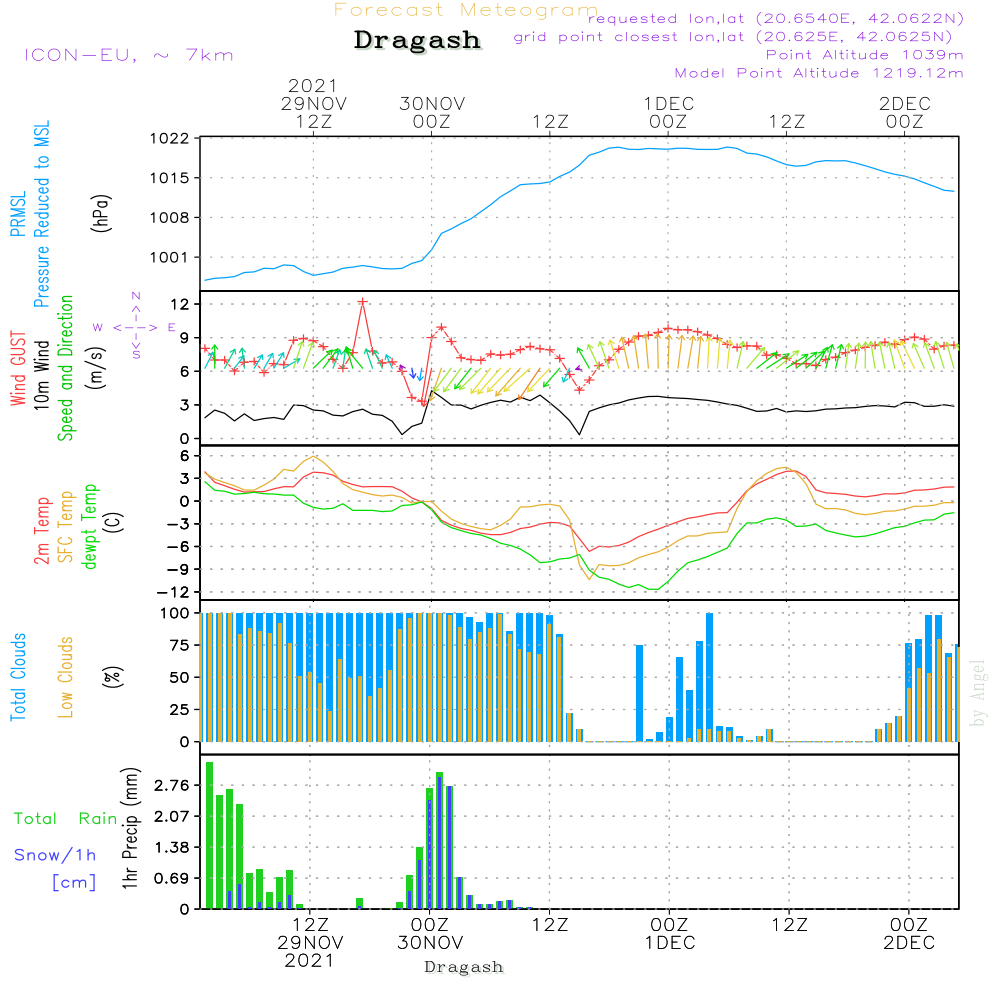The image size is (1000, 1000).
Task: Click the '2021 29NOV 12Z' top axis label
Action: pyautogui.click(x=313, y=103)
